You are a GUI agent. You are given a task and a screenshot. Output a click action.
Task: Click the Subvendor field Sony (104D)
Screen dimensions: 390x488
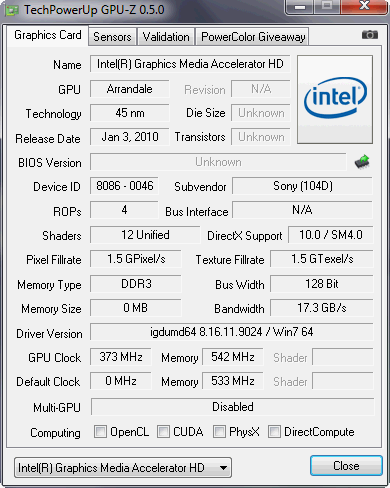click(x=302, y=186)
